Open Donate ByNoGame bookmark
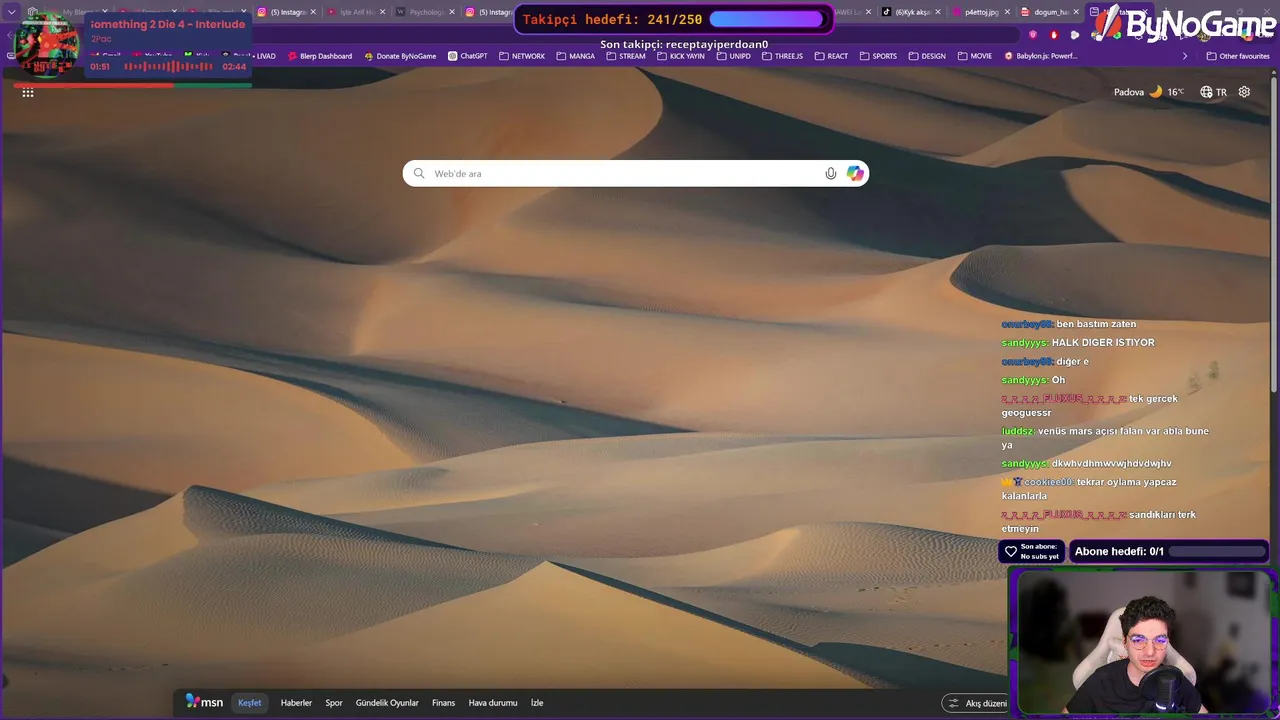1280x720 pixels. click(400, 56)
